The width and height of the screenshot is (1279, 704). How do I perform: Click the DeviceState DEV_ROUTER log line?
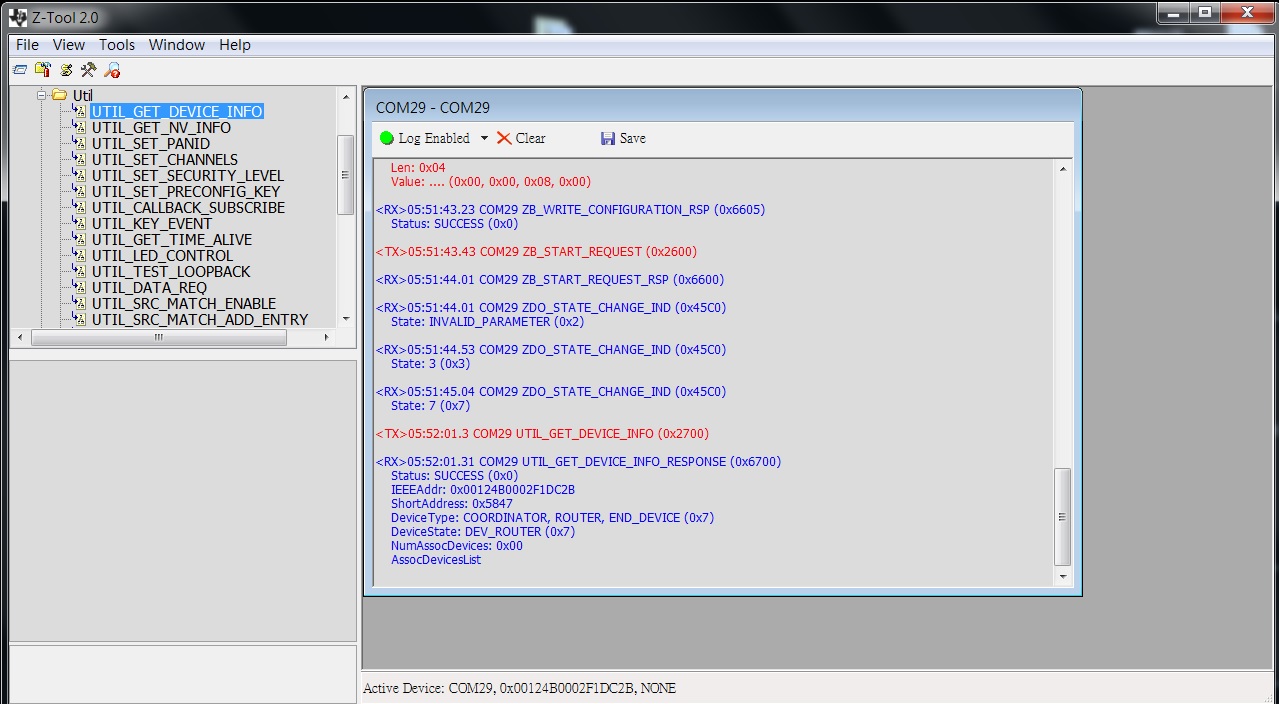point(483,532)
